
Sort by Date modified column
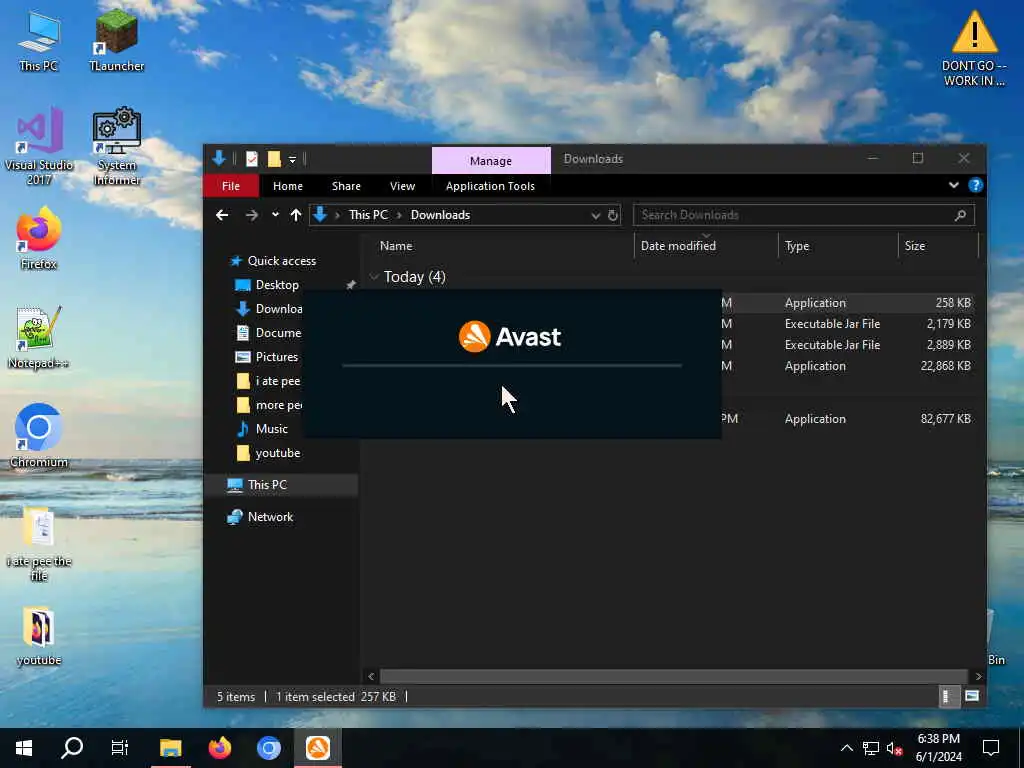click(678, 246)
